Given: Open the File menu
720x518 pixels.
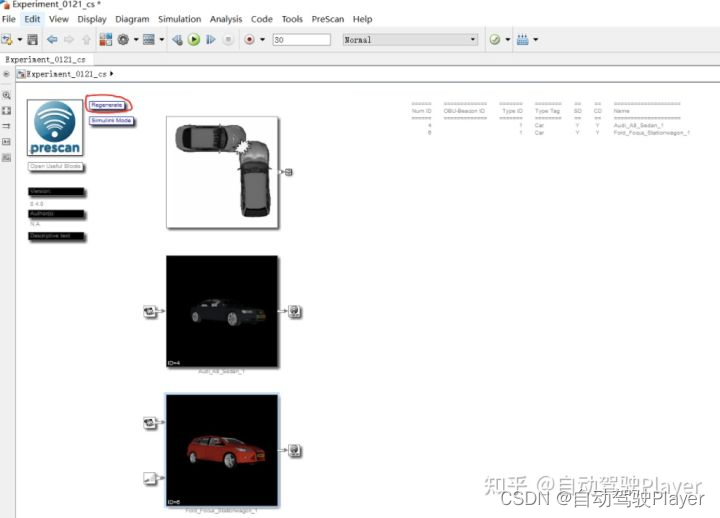Looking at the screenshot, I should click(x=9, y=19).
